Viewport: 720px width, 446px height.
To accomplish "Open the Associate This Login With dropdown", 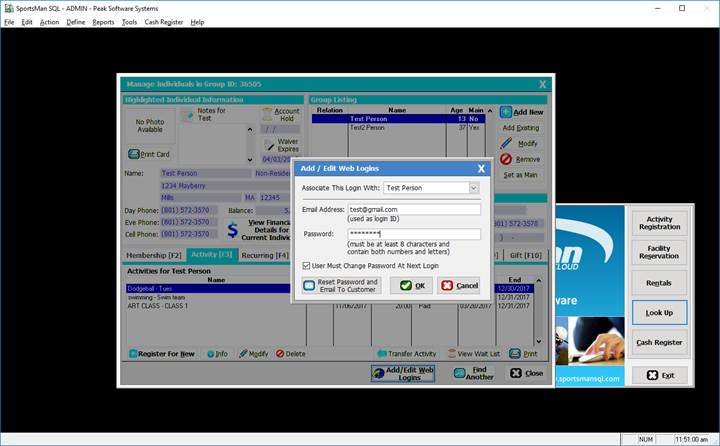I will [473, 188].
